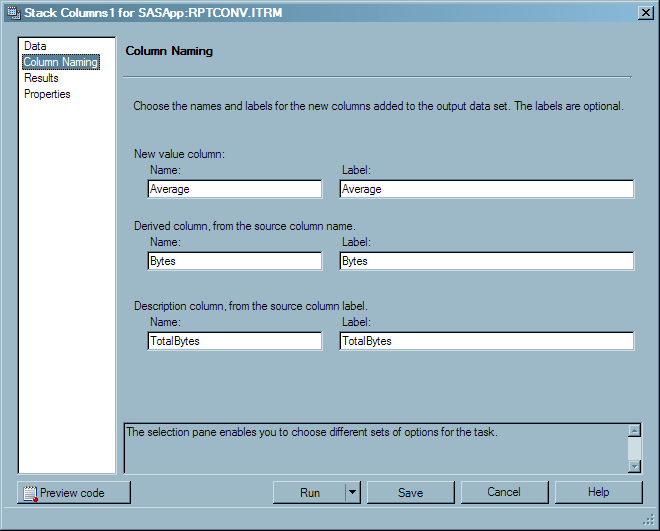The image size is (660, 531).
Task: Click the New value column Name field
Action: coord(235,189)
